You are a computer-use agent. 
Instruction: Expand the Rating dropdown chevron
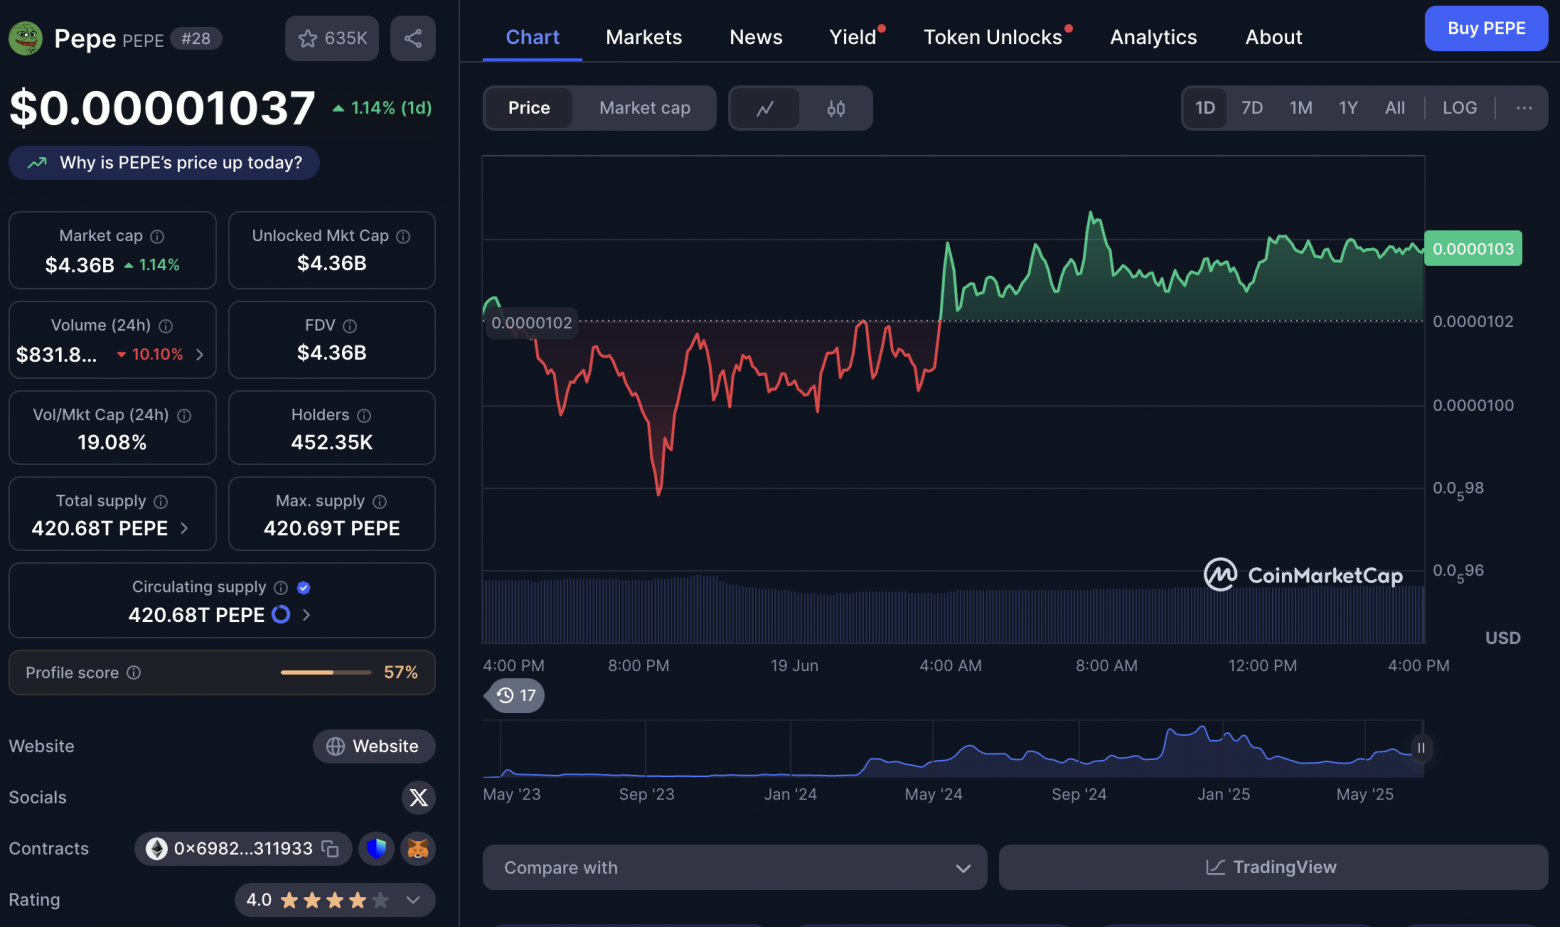coord(413,900)
